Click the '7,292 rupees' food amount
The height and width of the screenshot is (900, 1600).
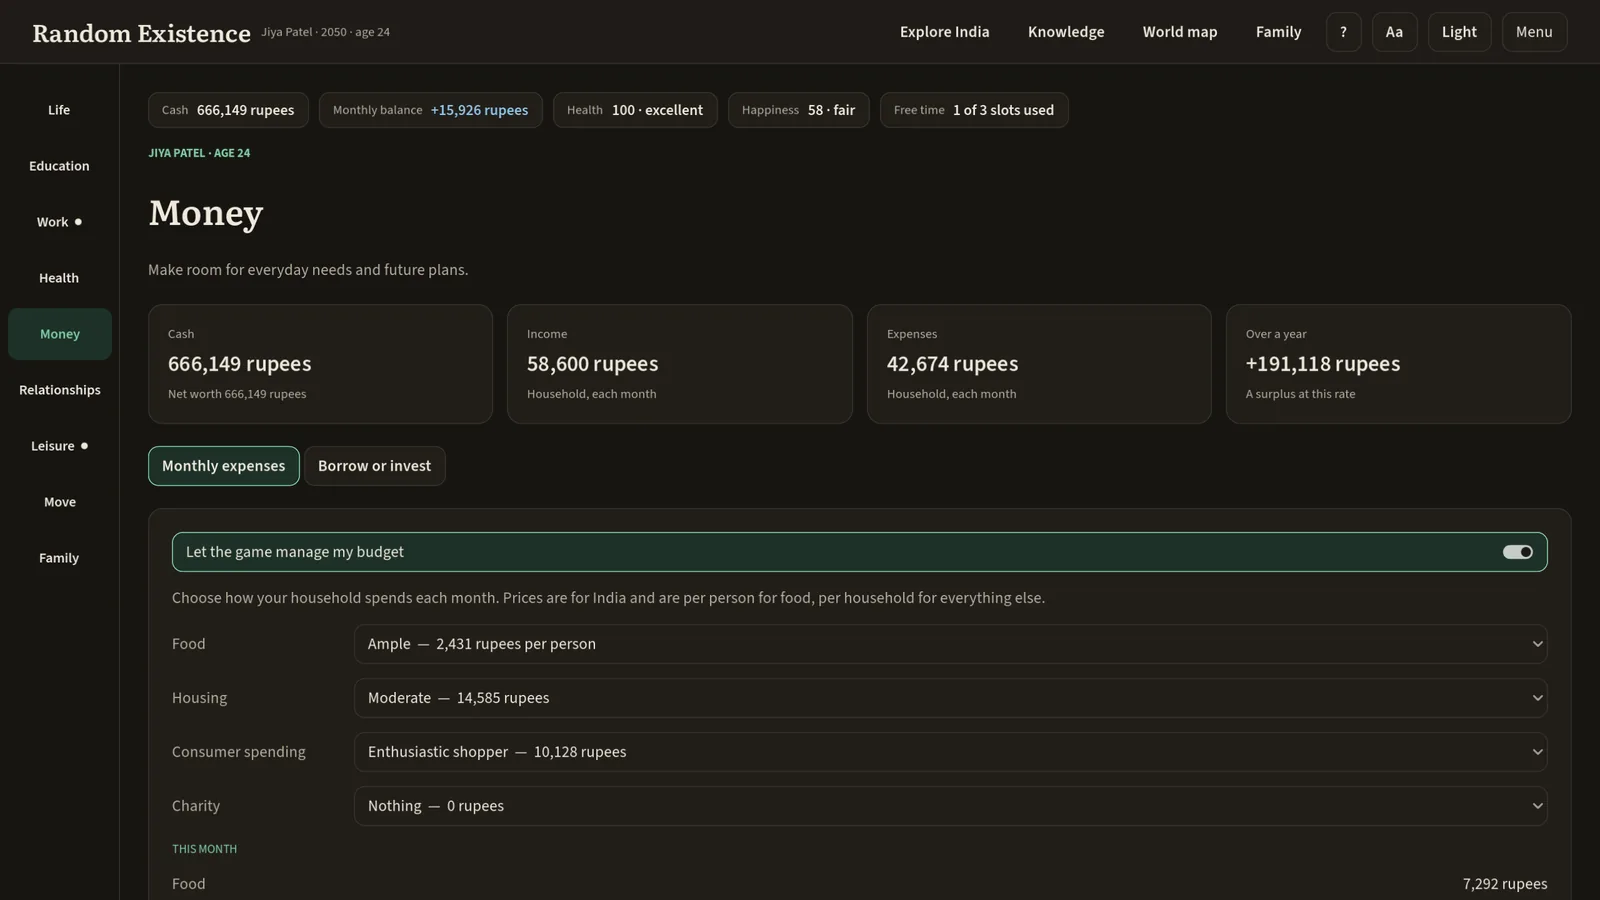pyautogui.click(x=1504, y=884)
